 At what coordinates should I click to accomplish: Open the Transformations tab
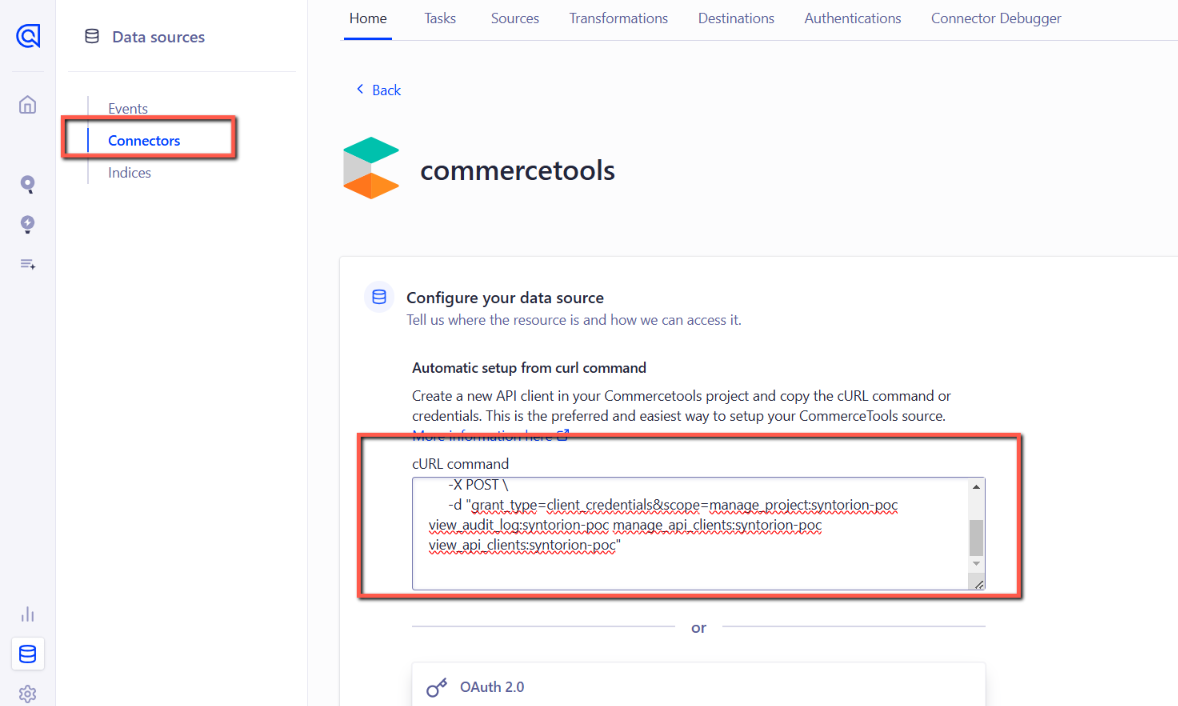(x=618, y=18)
